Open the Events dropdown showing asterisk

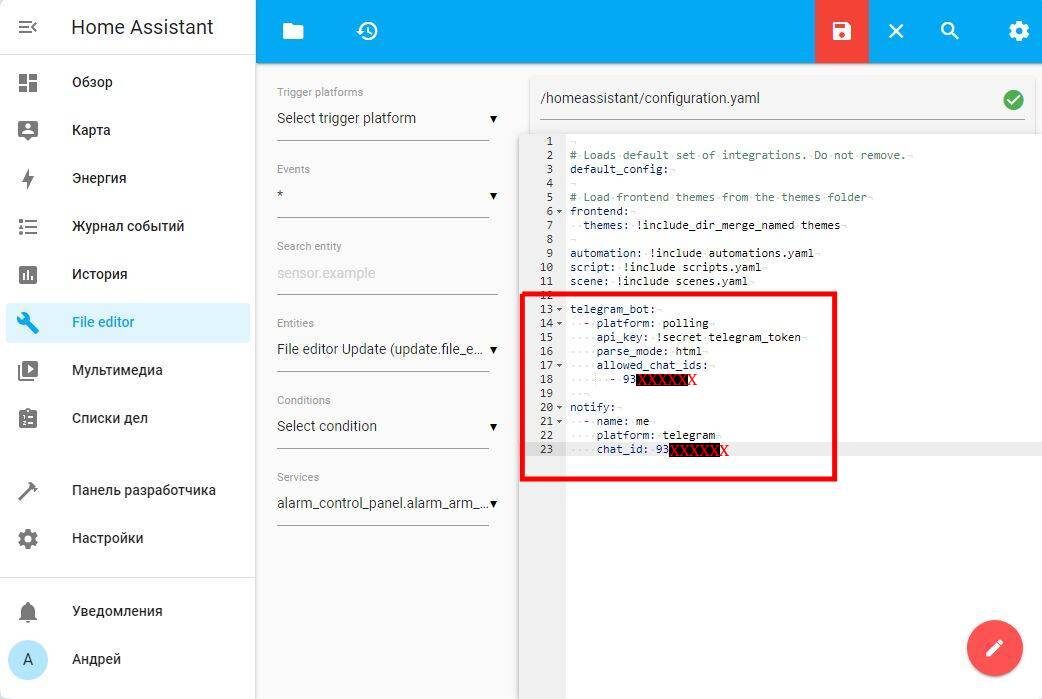click(x=387, y=196)
